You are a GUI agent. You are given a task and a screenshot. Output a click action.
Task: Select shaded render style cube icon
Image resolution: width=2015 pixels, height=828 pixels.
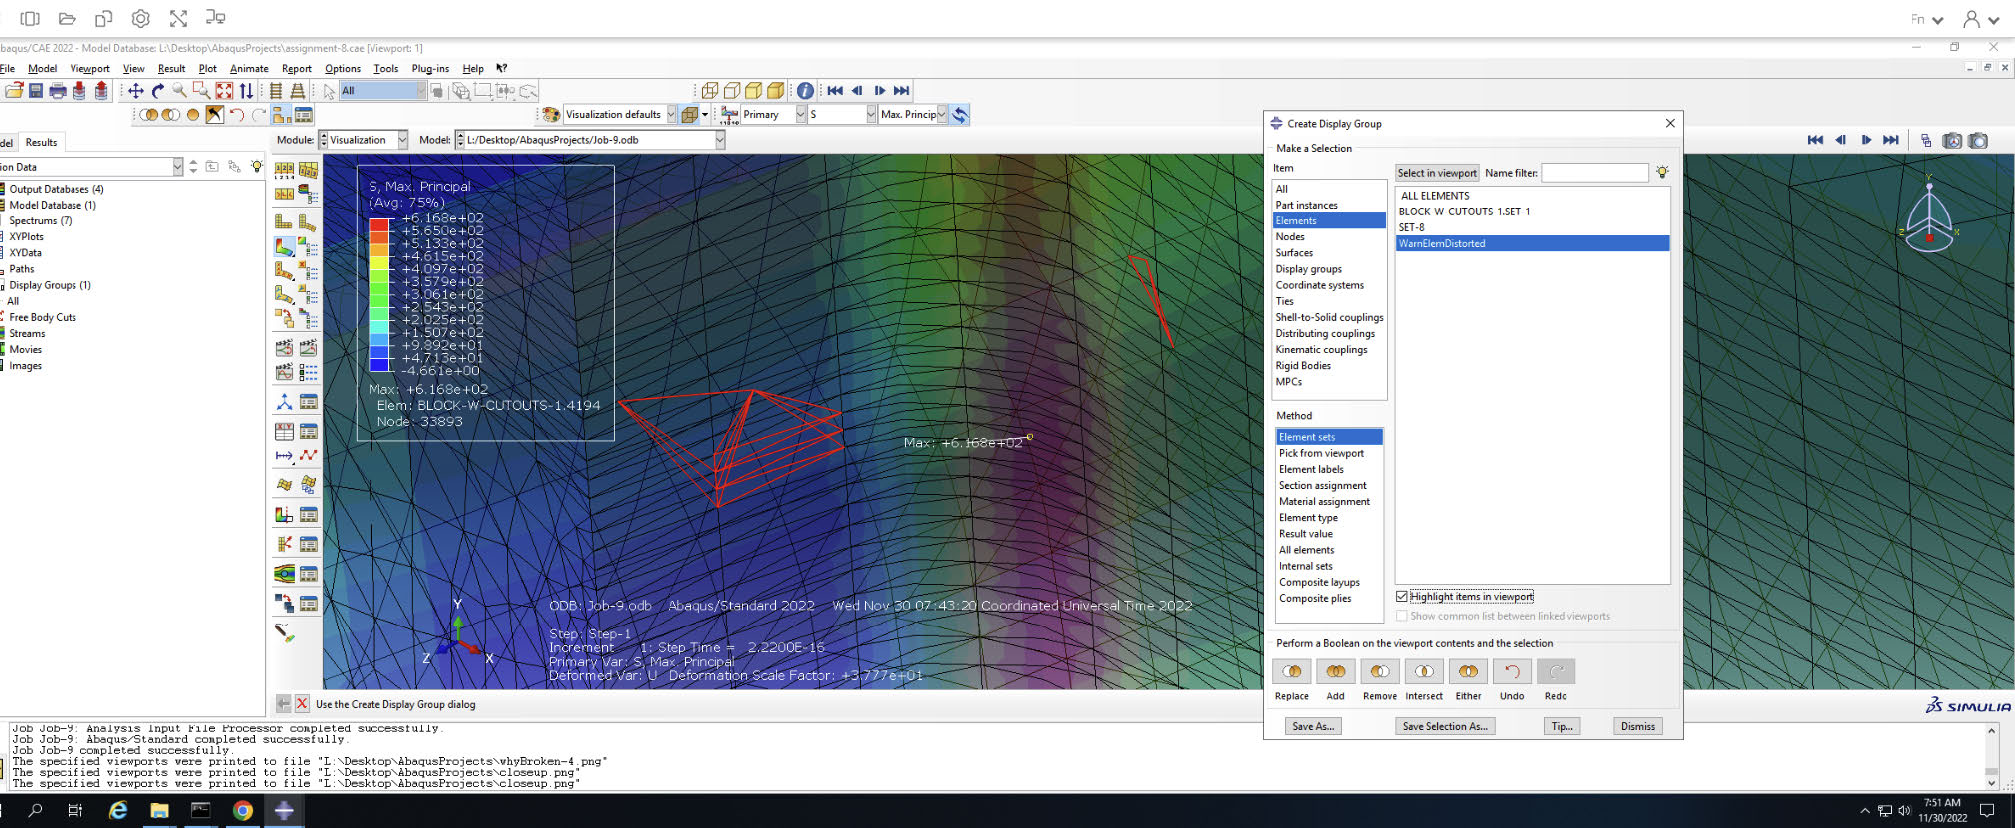click(x=776, y=91)
